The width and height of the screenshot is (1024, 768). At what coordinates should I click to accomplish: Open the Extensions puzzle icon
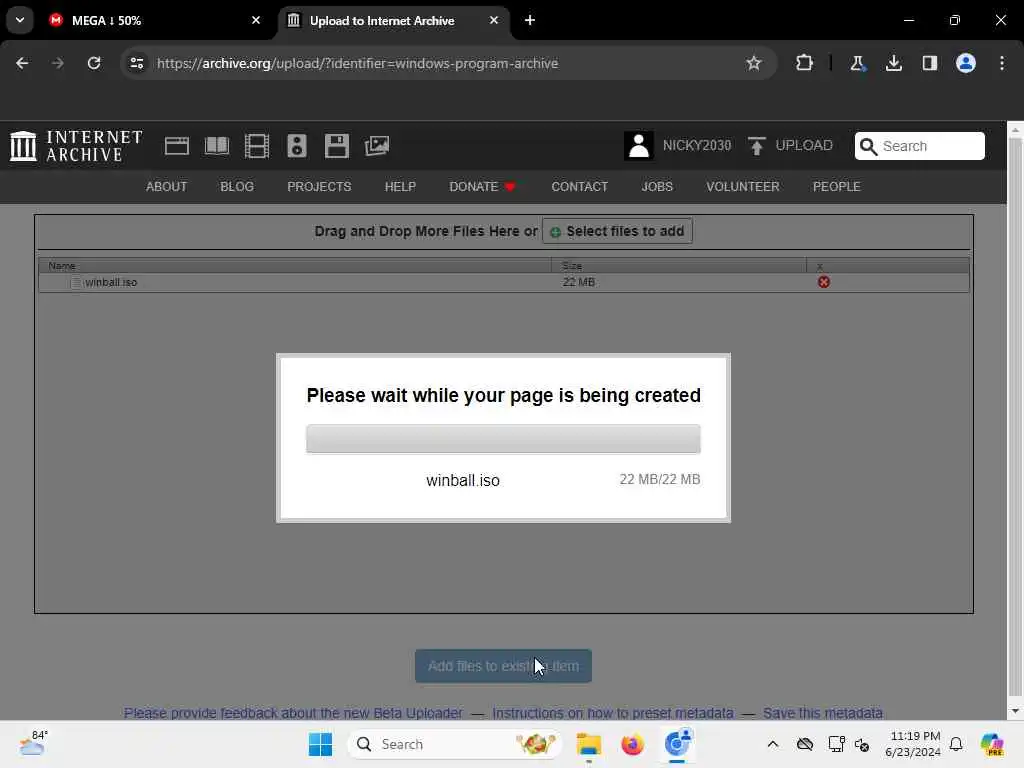805,63
